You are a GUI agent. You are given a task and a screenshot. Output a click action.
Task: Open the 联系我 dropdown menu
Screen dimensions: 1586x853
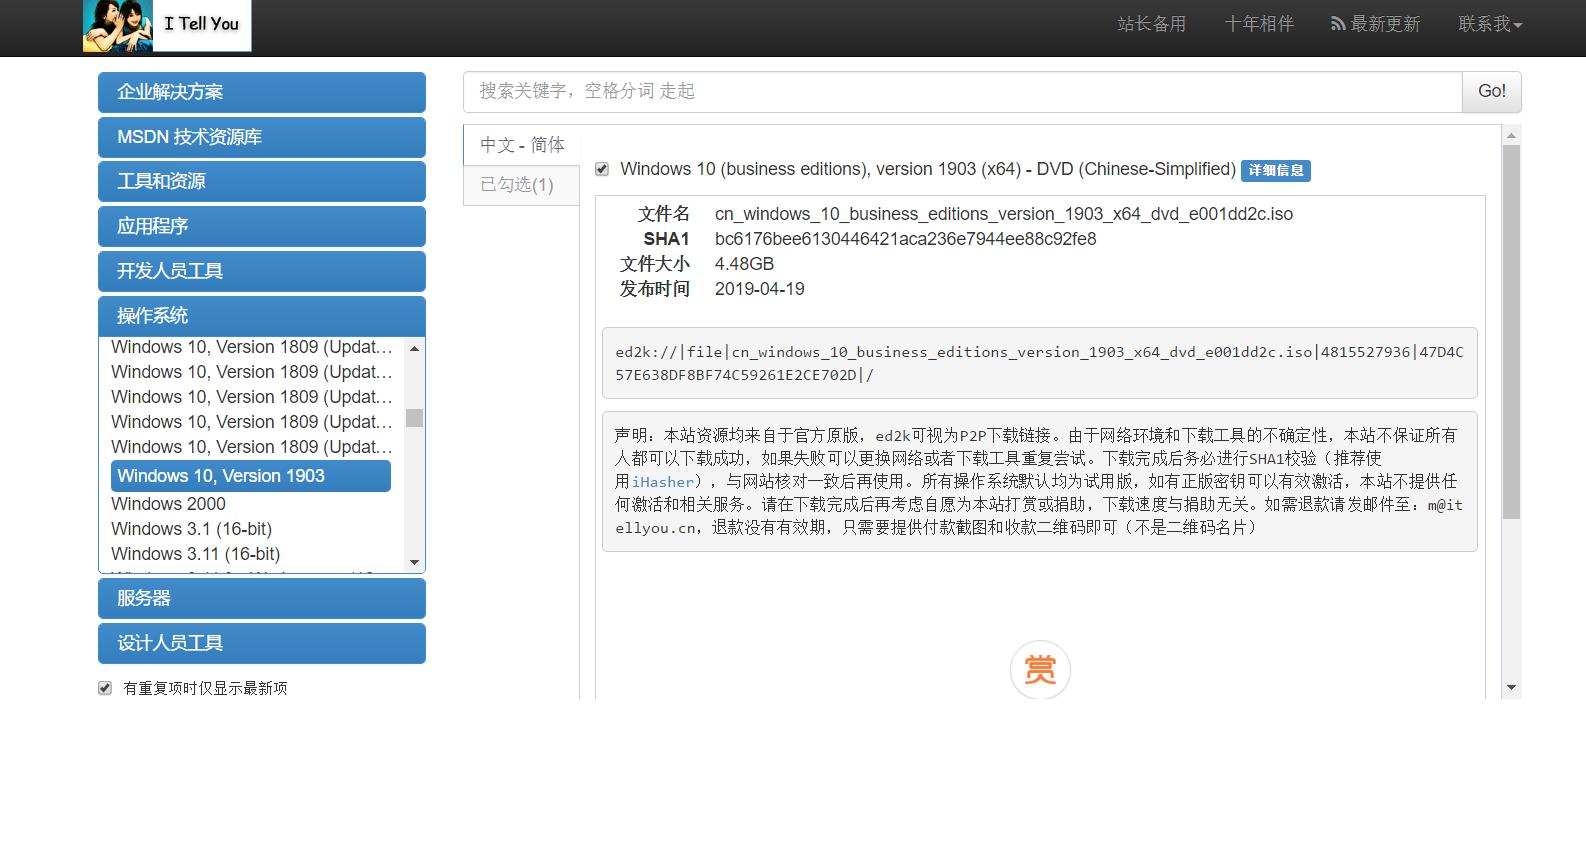[1490, 24]
